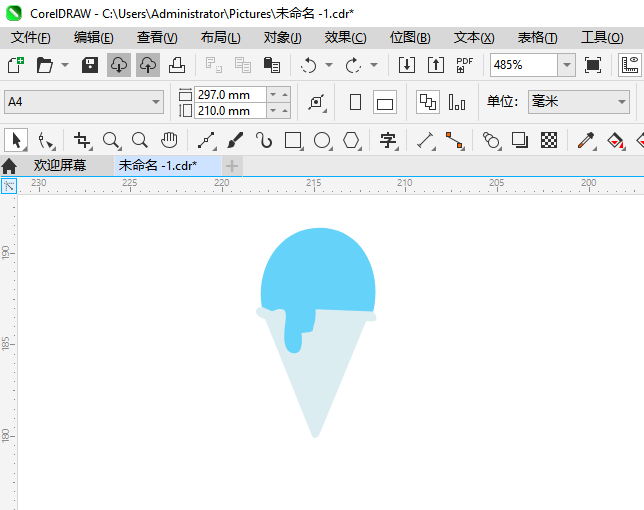Toggle the current page layout button
This screenshot has width=644, height=510.
click(x=457, y=102)
